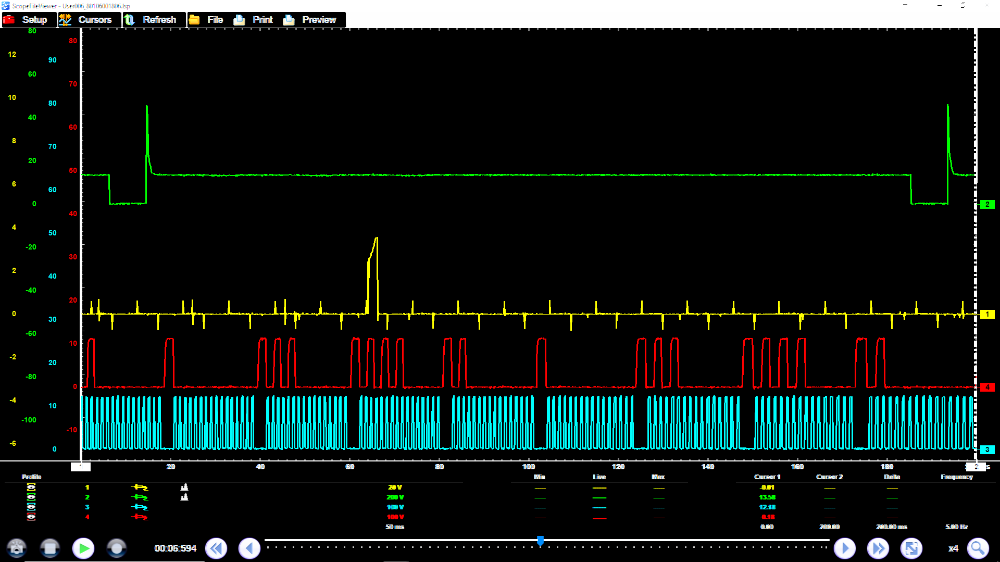Image resolution: width=1000 pixels, height=562 pixels.
Task: Hide the green channel 2 trace
Action: click(x=30, y=497)
